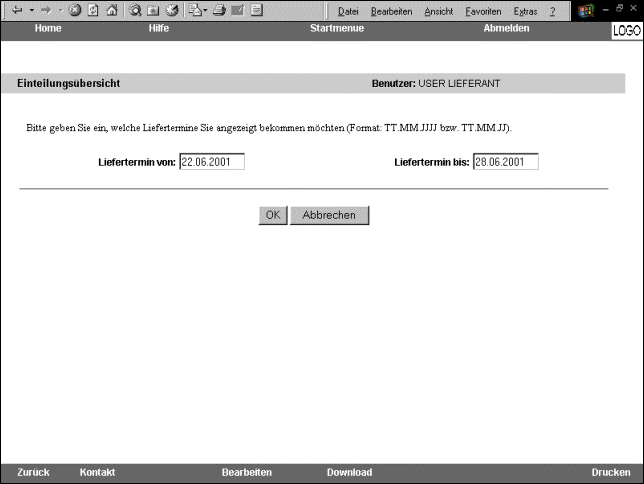Click the Download link
This screenshot has width=644, height=484.
tap(350, 472)
